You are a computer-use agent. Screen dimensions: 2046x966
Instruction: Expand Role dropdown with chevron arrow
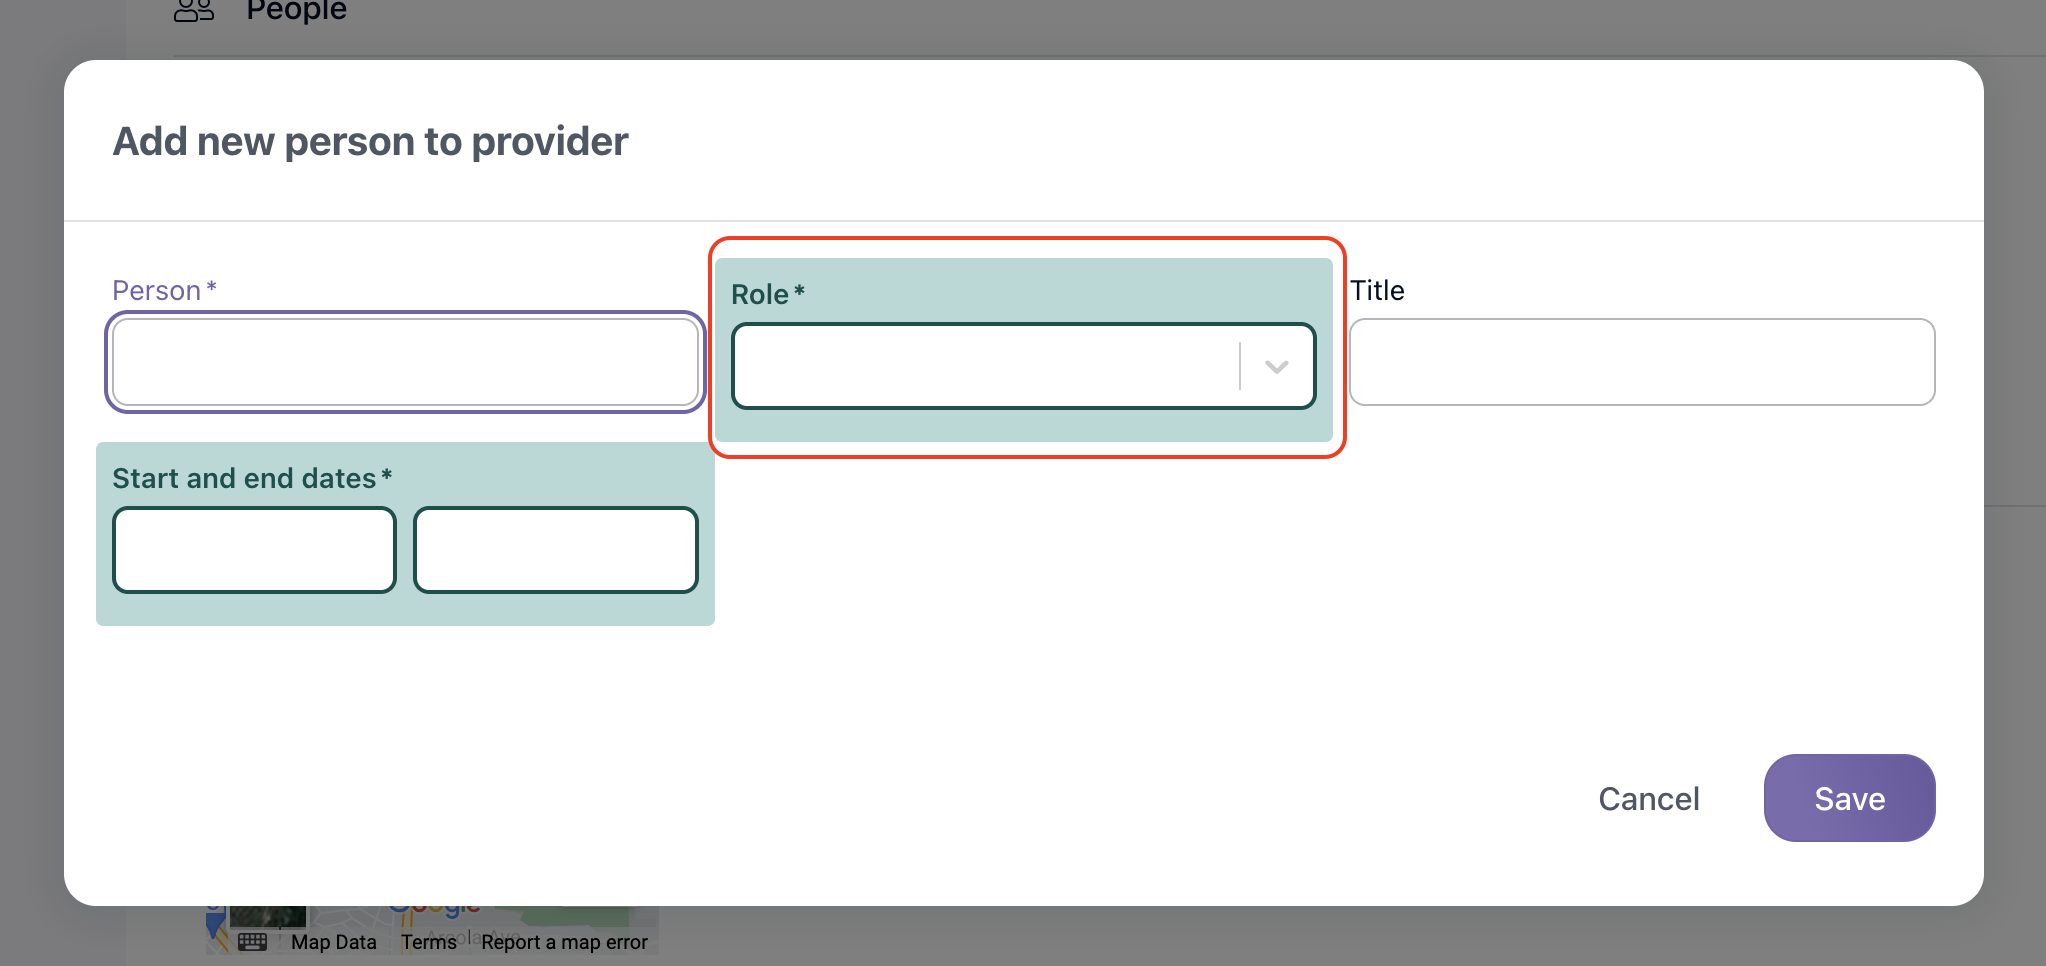tap(1276, 366)
